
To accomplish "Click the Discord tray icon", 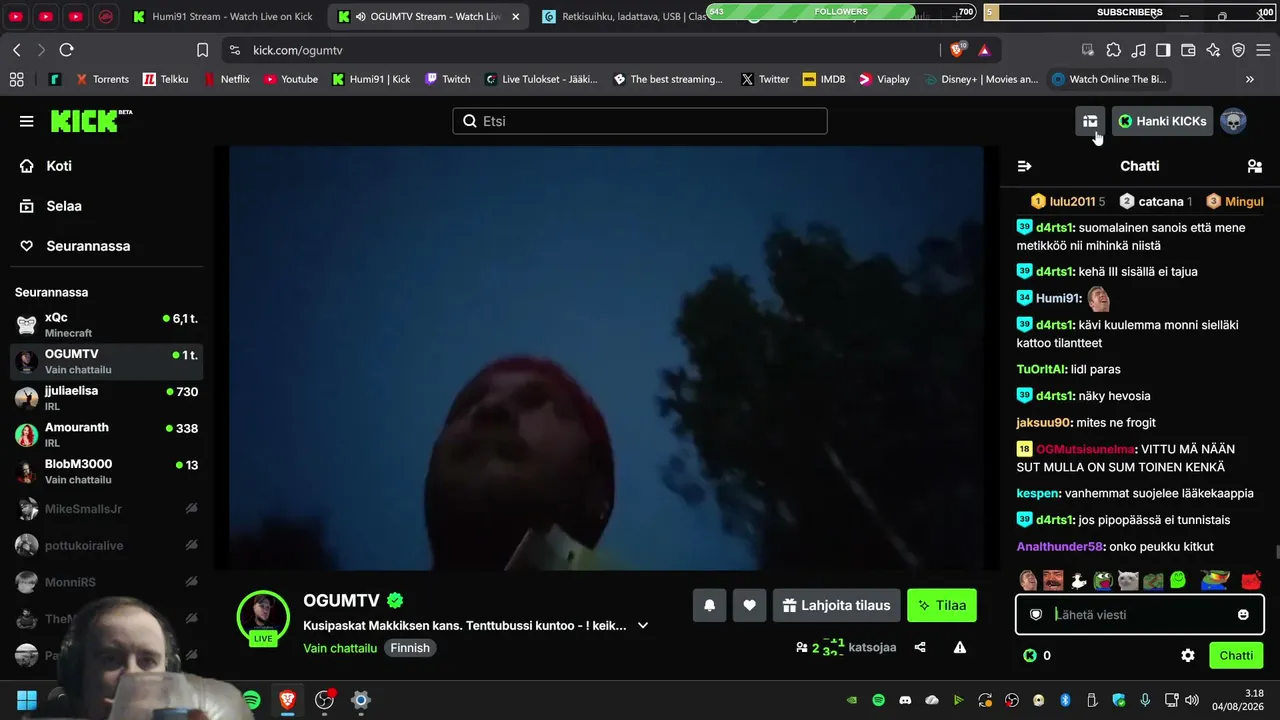I will 906,700.
